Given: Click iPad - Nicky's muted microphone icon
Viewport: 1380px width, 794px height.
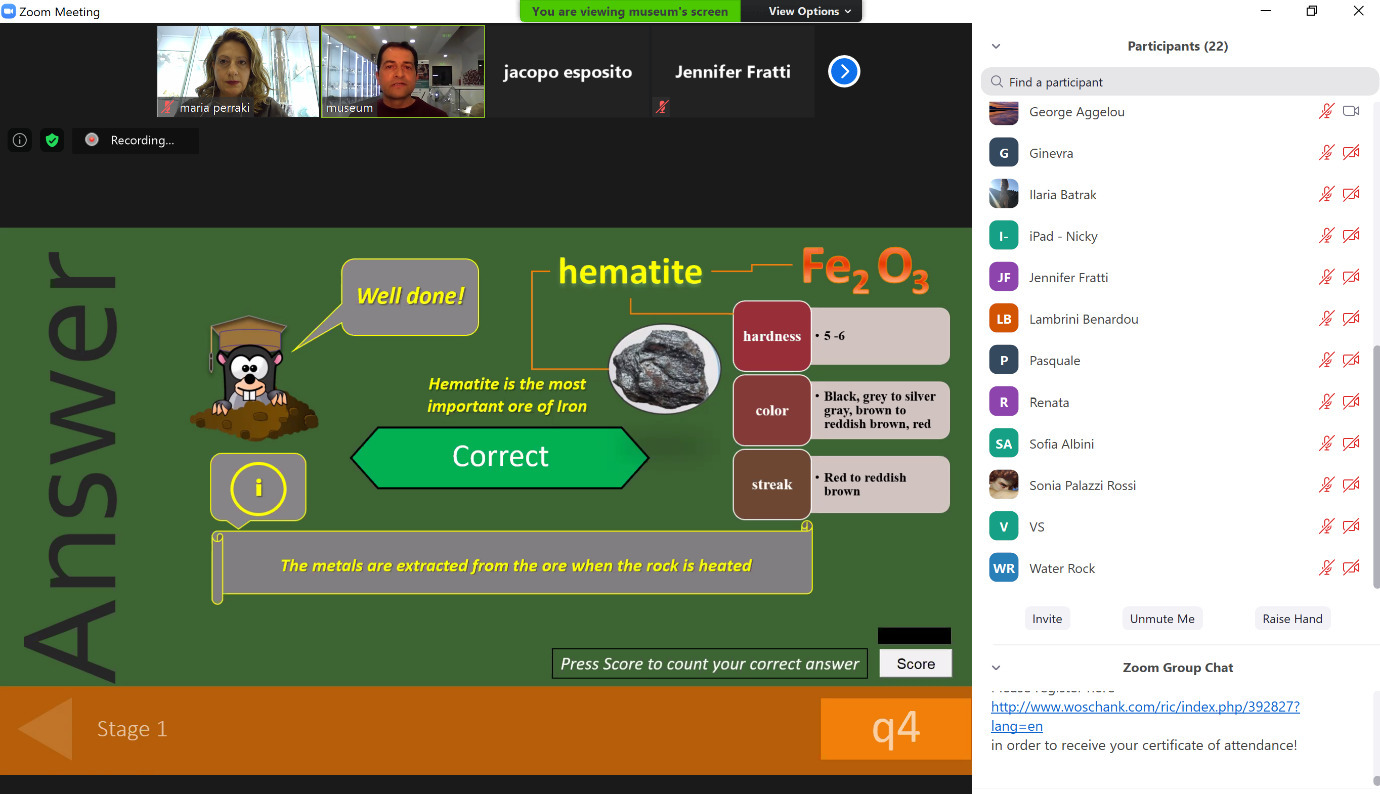Looking at the screenshot, I should 1326,236.
